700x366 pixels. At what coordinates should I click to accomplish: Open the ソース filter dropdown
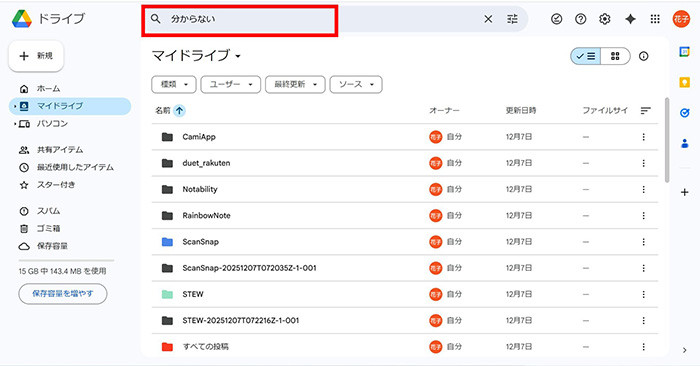coord(356,84)
